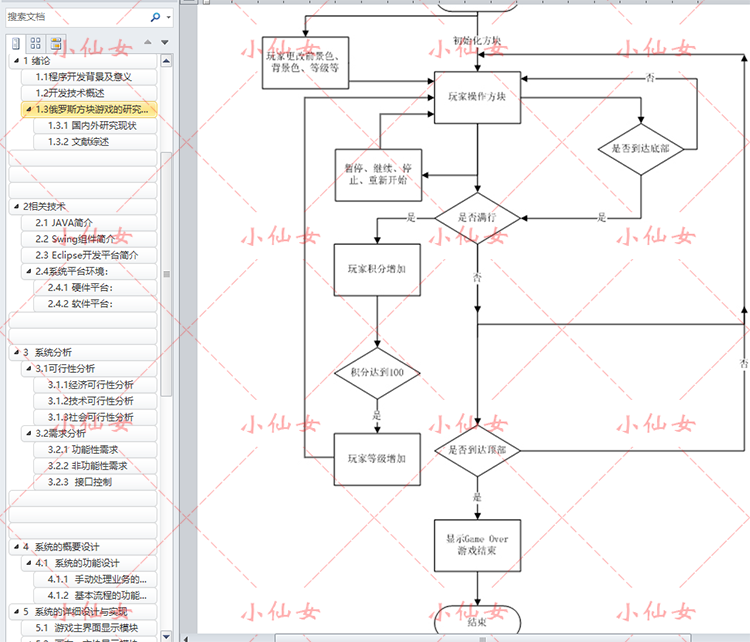Open the search options dropdown arrow
Screen dimensions: 750x642
point(168,17)
